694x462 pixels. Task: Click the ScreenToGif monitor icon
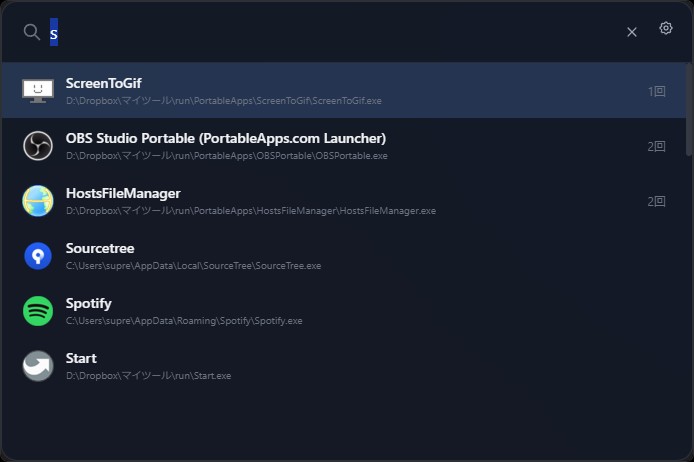click(37, 91)
